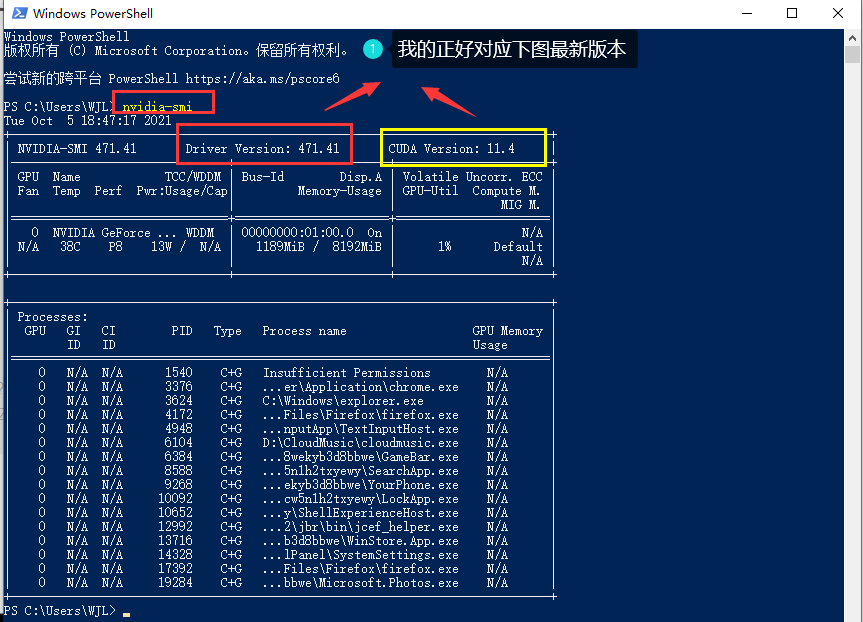Click the CUDA Version: 11.4 text
Viewport: 863px width, 622px height.
tap(451, 149)
